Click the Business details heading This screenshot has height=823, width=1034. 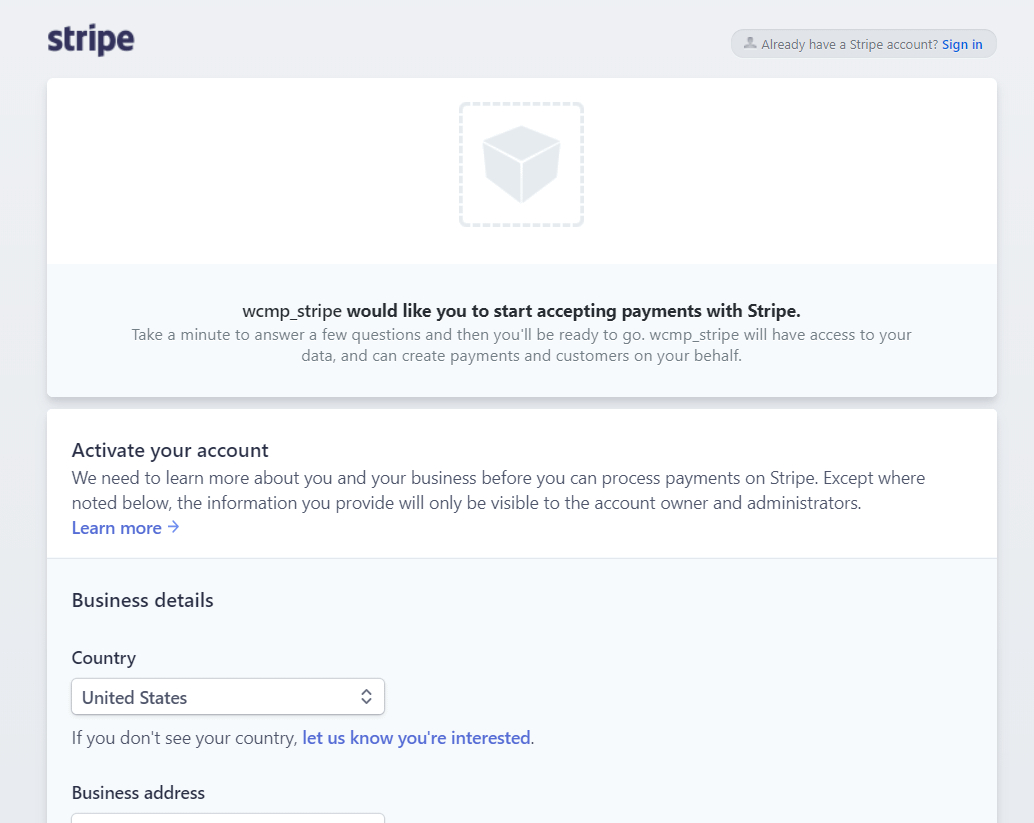(142, 601)
